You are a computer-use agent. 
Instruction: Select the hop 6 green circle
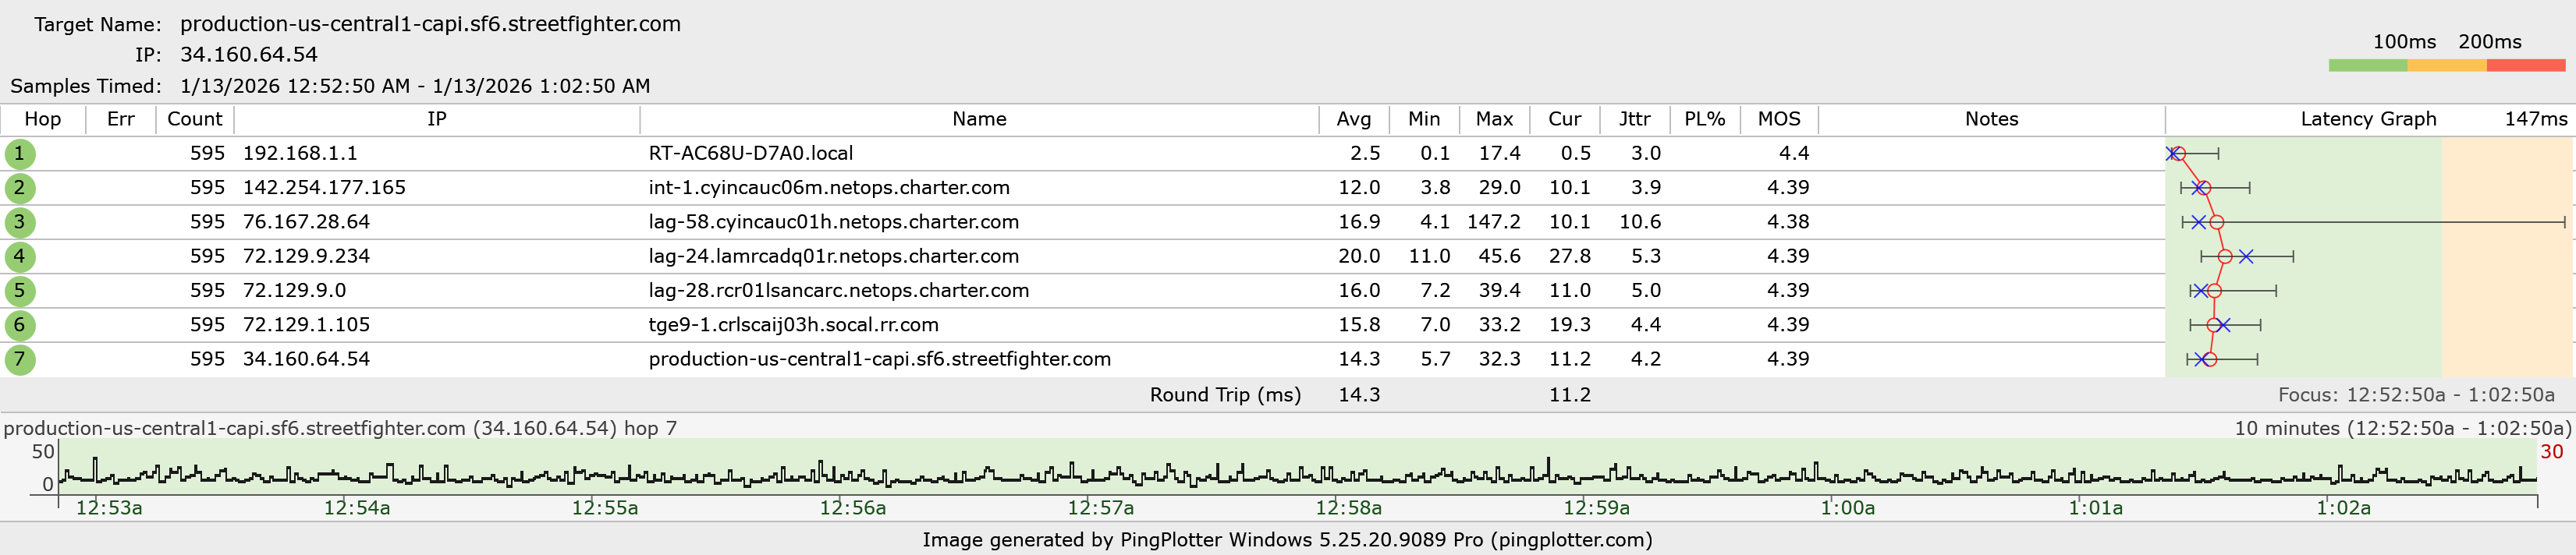[x=19, y=325]
